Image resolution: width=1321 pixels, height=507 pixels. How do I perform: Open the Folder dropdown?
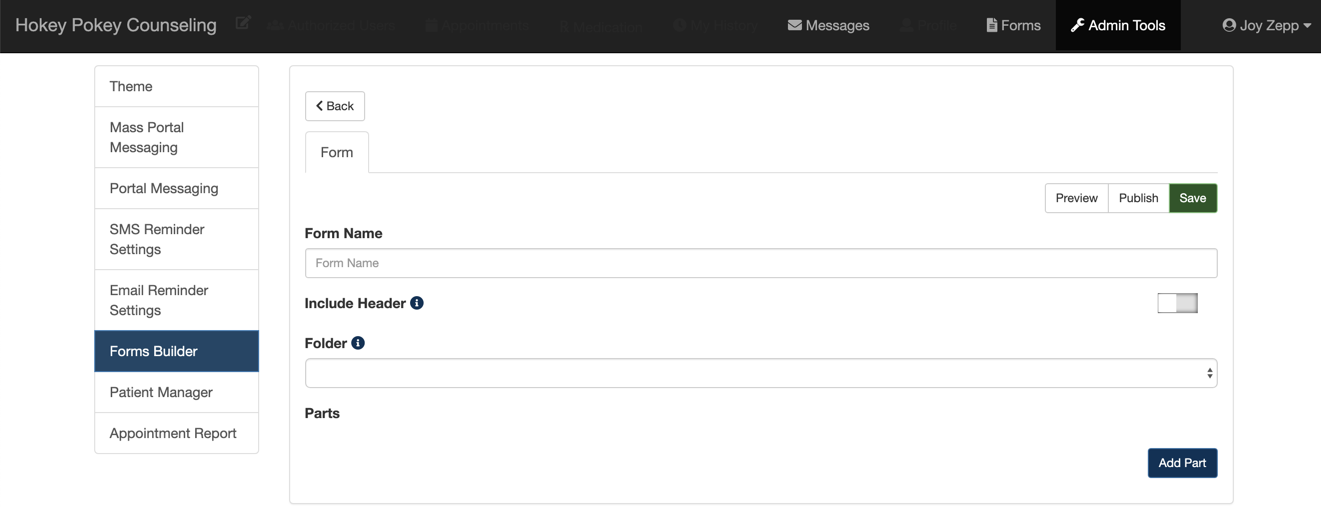click(x=760, y=373)
